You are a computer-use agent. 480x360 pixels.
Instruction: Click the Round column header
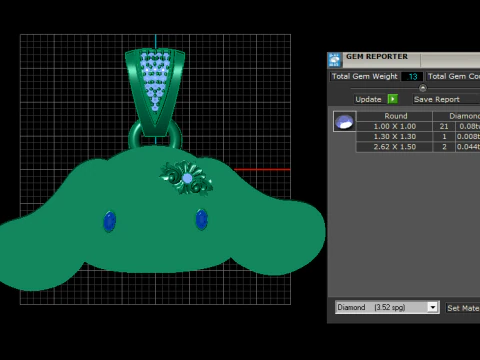coord(395,116)
